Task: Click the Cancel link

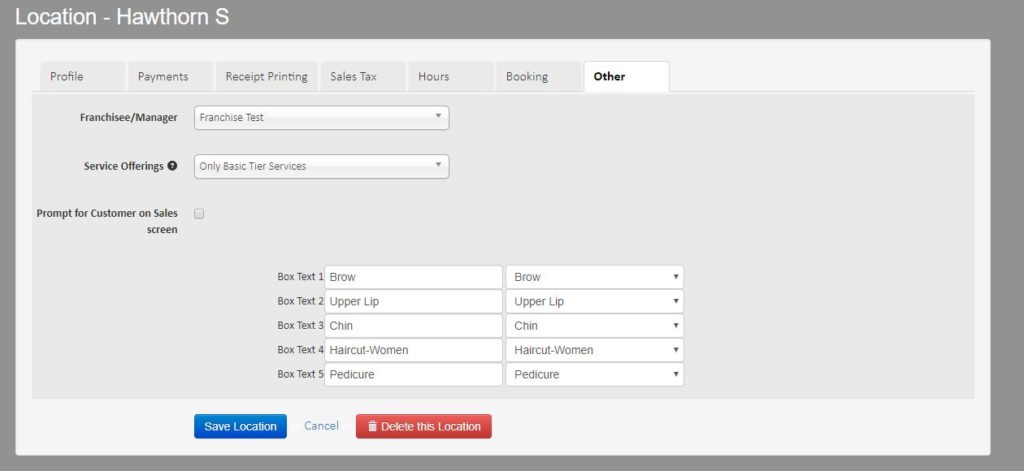Action: click(321, 426)
